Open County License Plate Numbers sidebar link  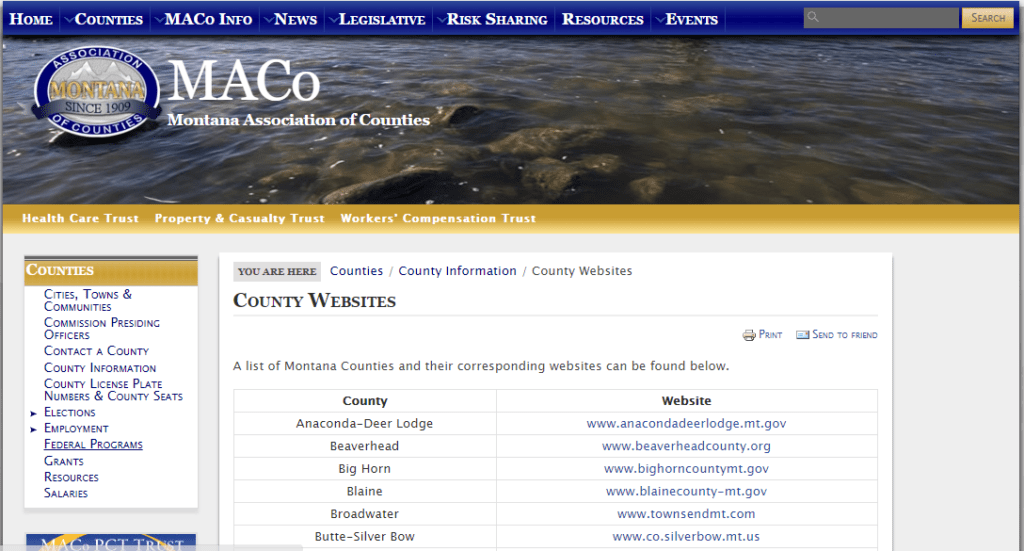(x=114, y=390)
